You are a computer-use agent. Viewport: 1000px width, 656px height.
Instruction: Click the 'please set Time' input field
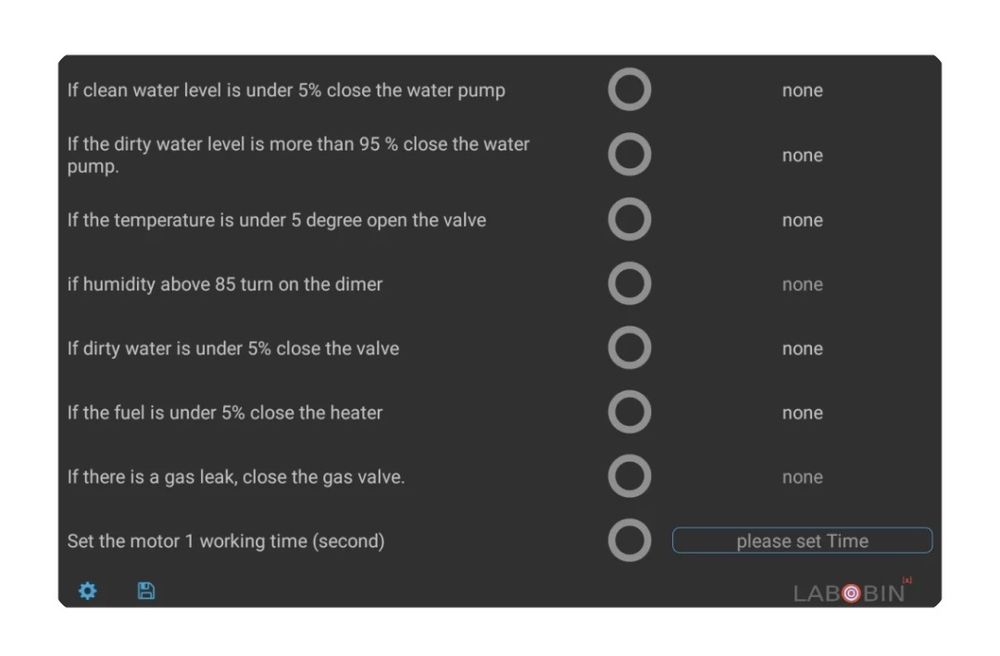coord(802,541)
